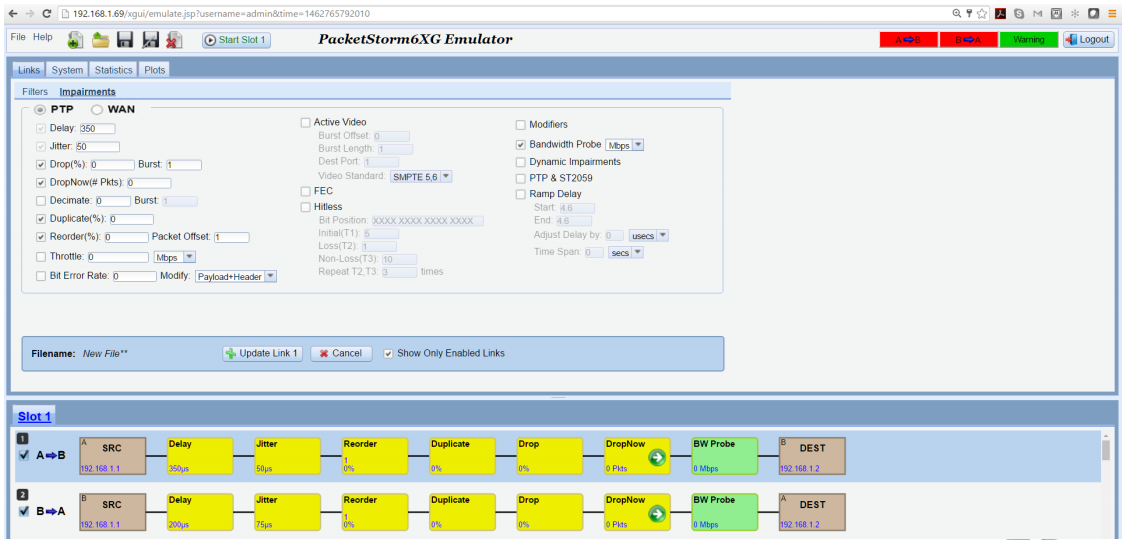Open the Chrome hamburger menu
This screenshot has height=540, width=1122.
tap(1112, 14)
